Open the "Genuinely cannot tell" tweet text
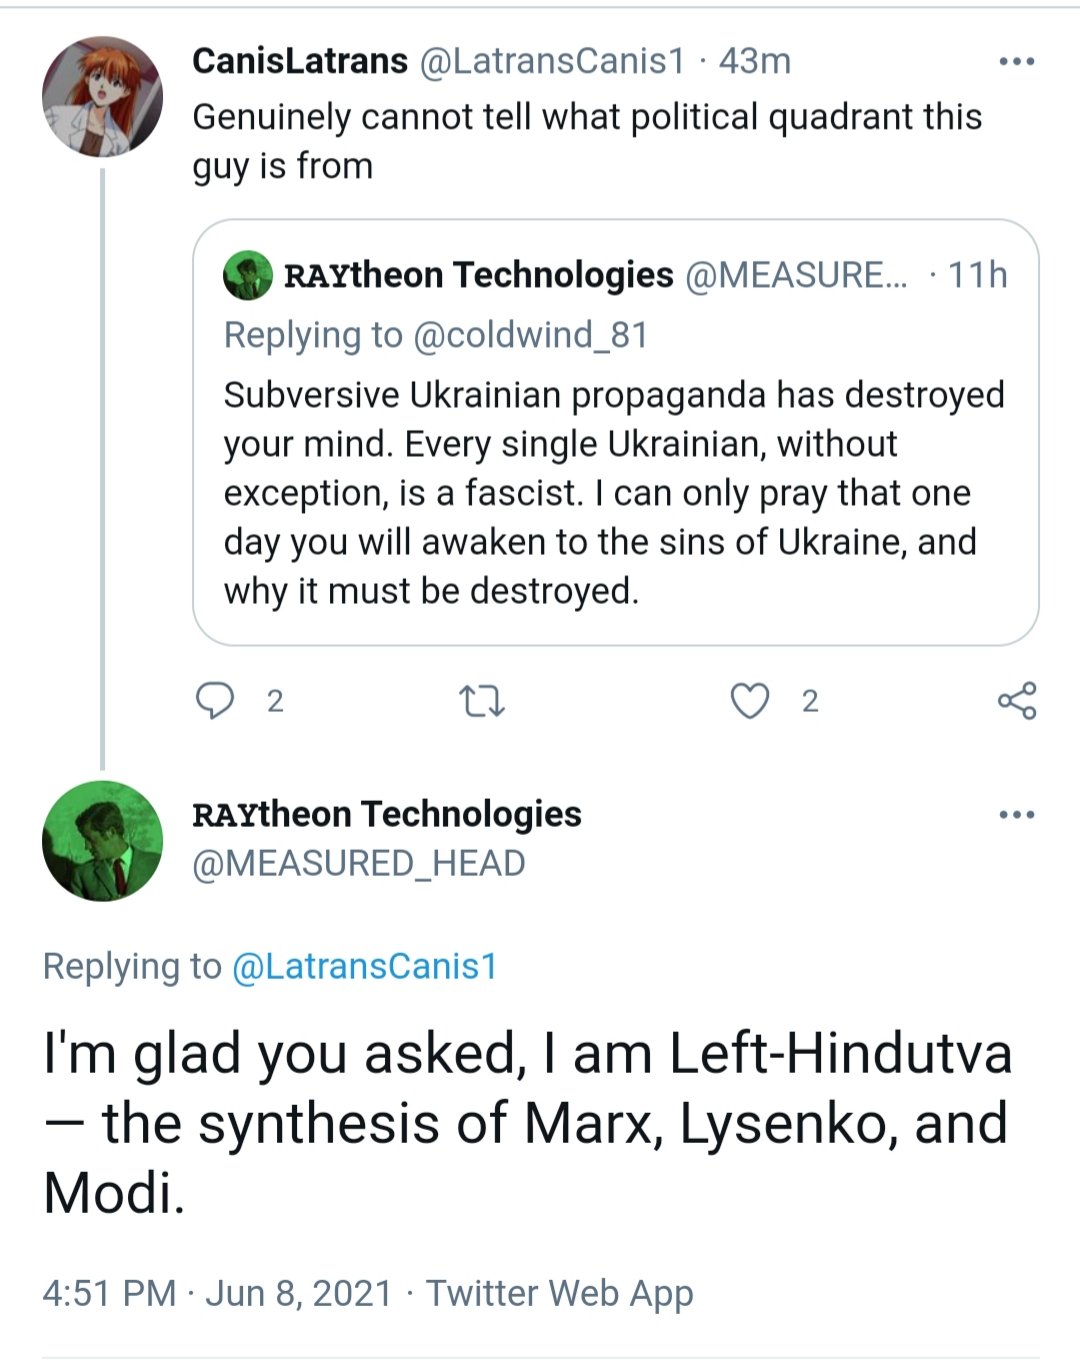 (x=586, y=141)
